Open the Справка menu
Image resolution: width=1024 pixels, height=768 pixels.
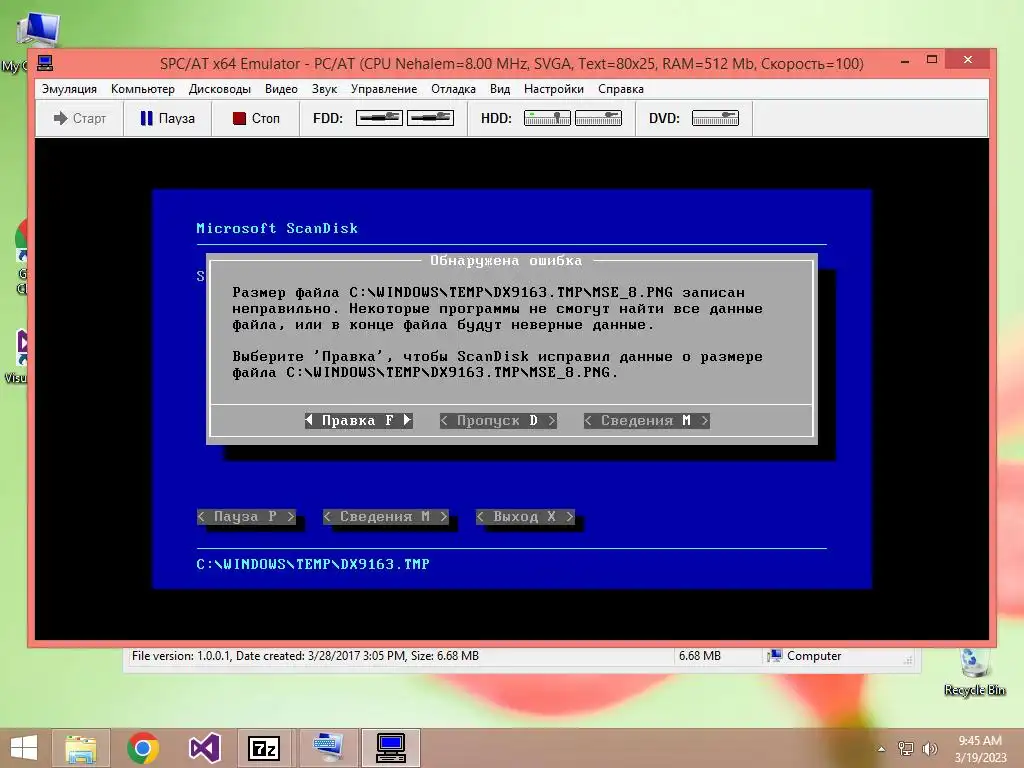click(620, 89)
